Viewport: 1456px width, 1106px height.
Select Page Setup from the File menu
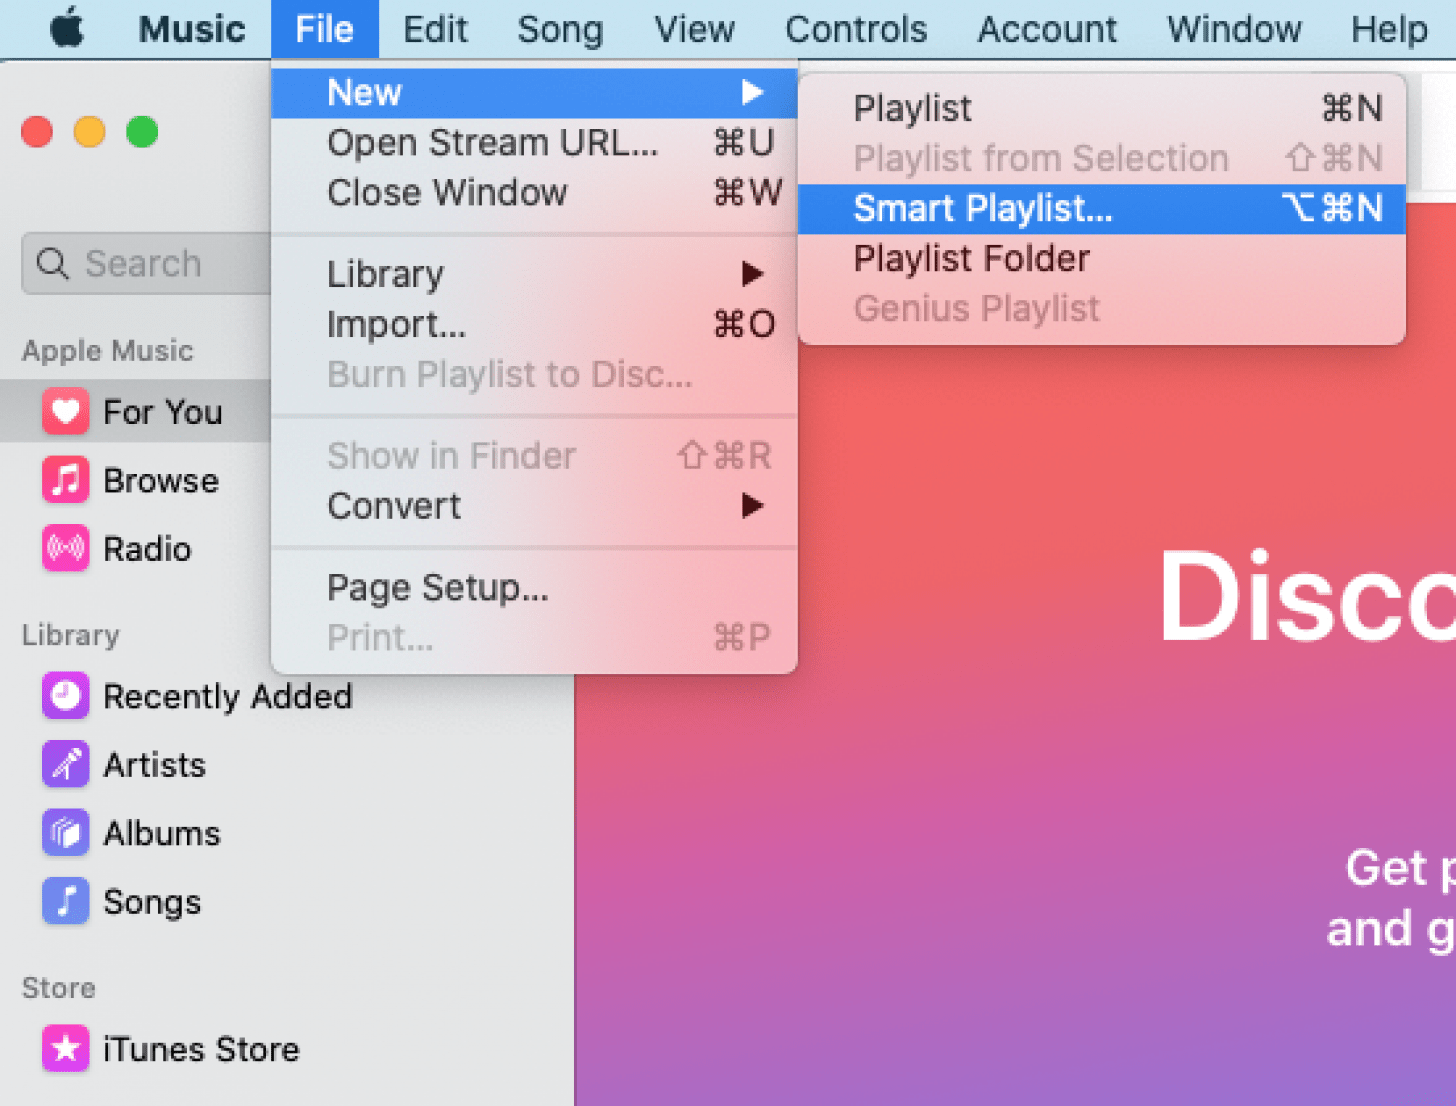click(437, 588)
